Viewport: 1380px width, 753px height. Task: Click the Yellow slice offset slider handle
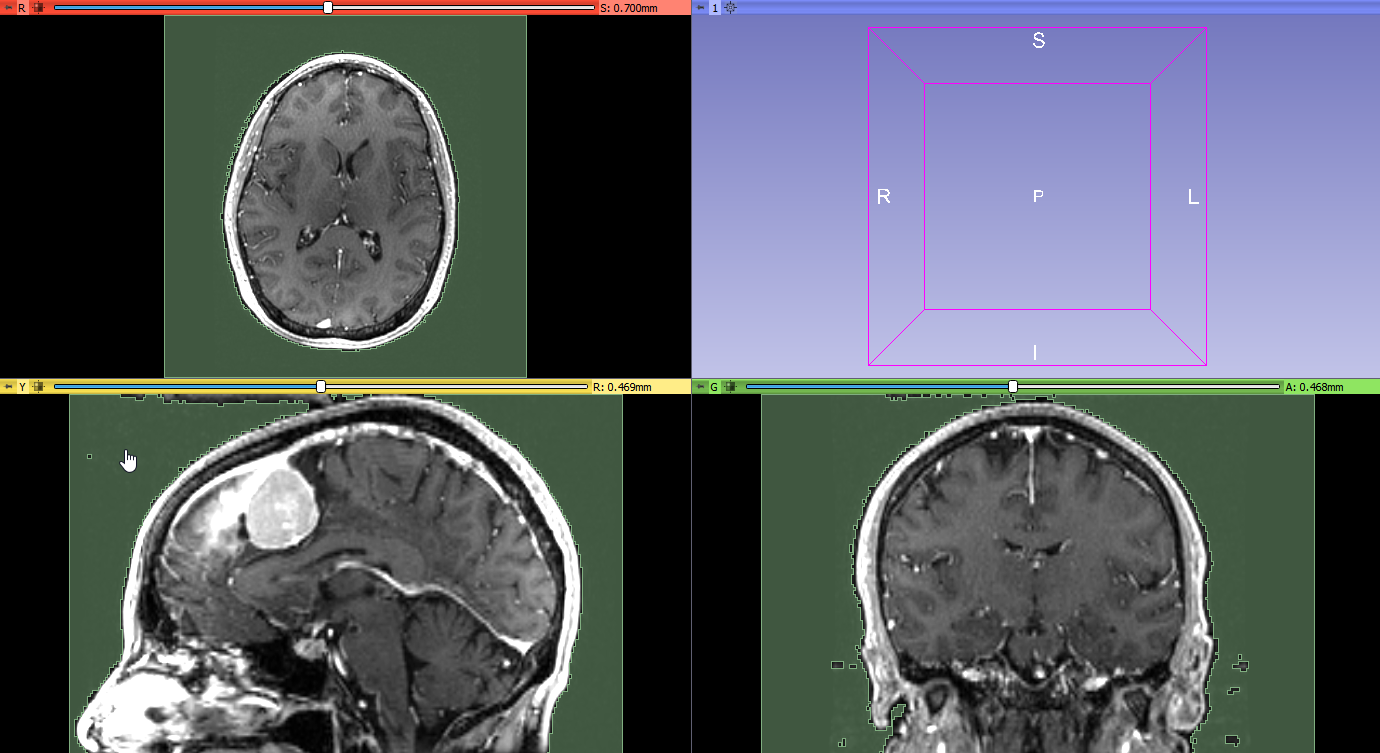pyautogui.click(x=321, y=386)
